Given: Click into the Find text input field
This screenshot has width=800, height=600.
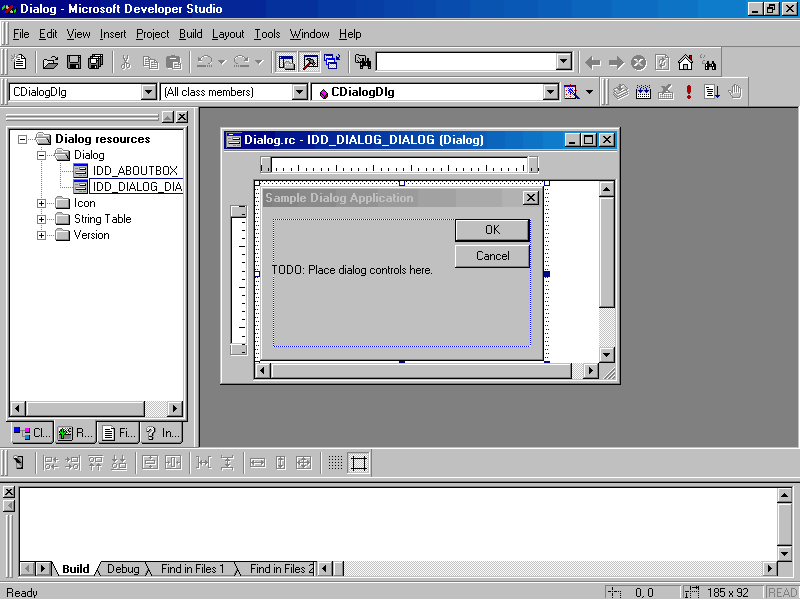Looking at the screenshot, I should [x=466, y=62].
